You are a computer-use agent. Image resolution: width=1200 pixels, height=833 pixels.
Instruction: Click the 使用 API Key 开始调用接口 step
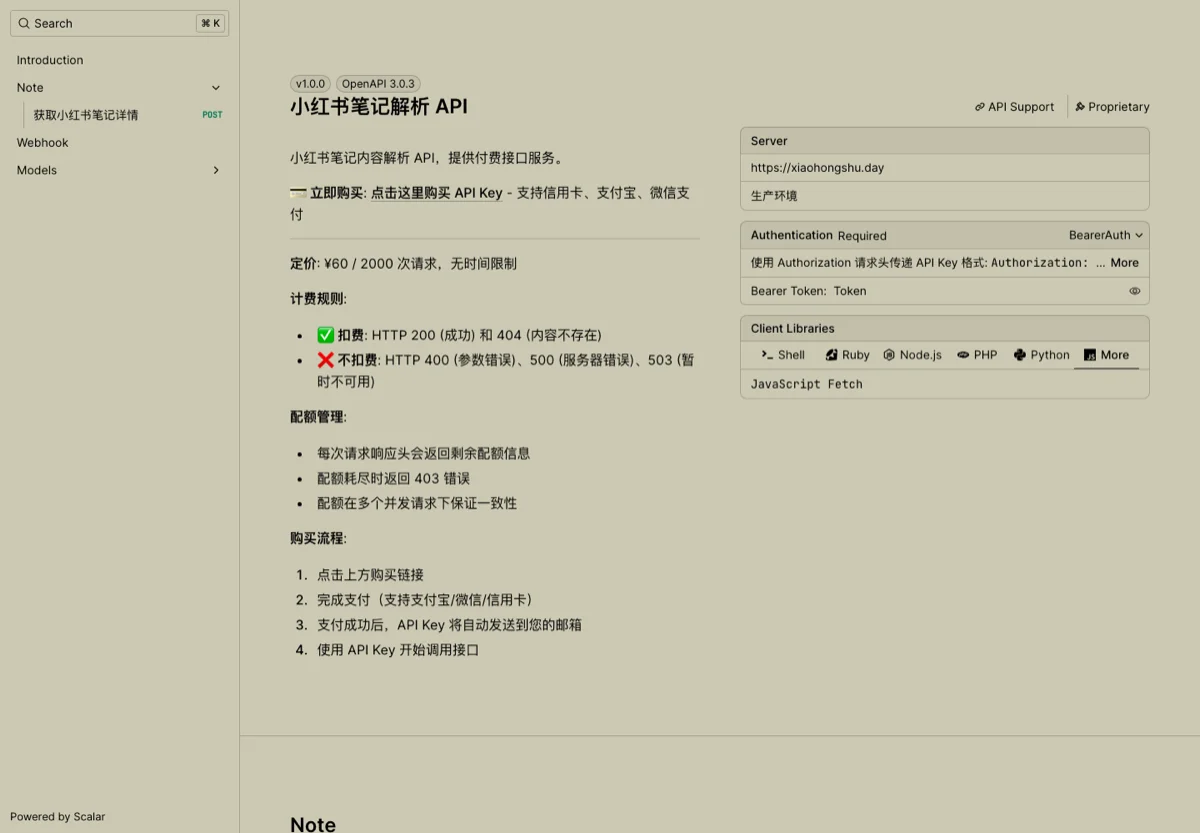pos(398,650)
